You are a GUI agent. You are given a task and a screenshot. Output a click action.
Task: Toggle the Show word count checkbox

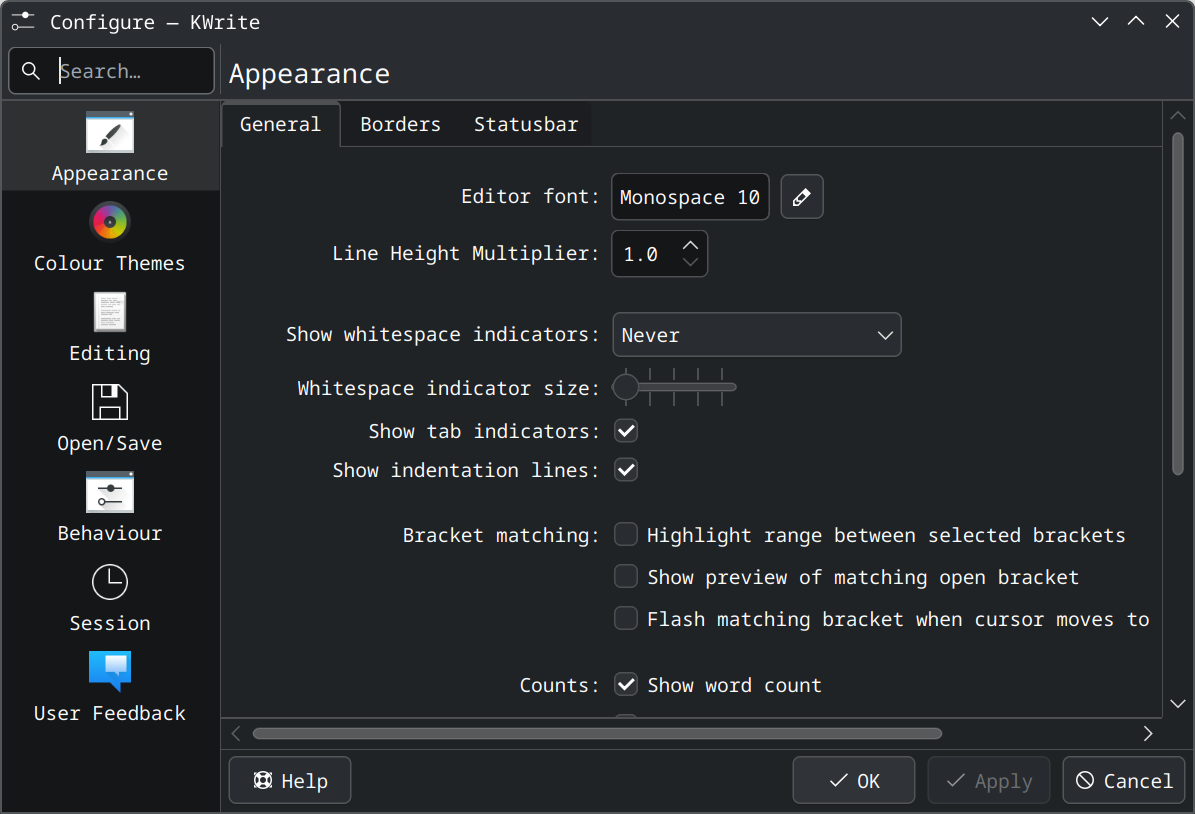tap(626, 685)
